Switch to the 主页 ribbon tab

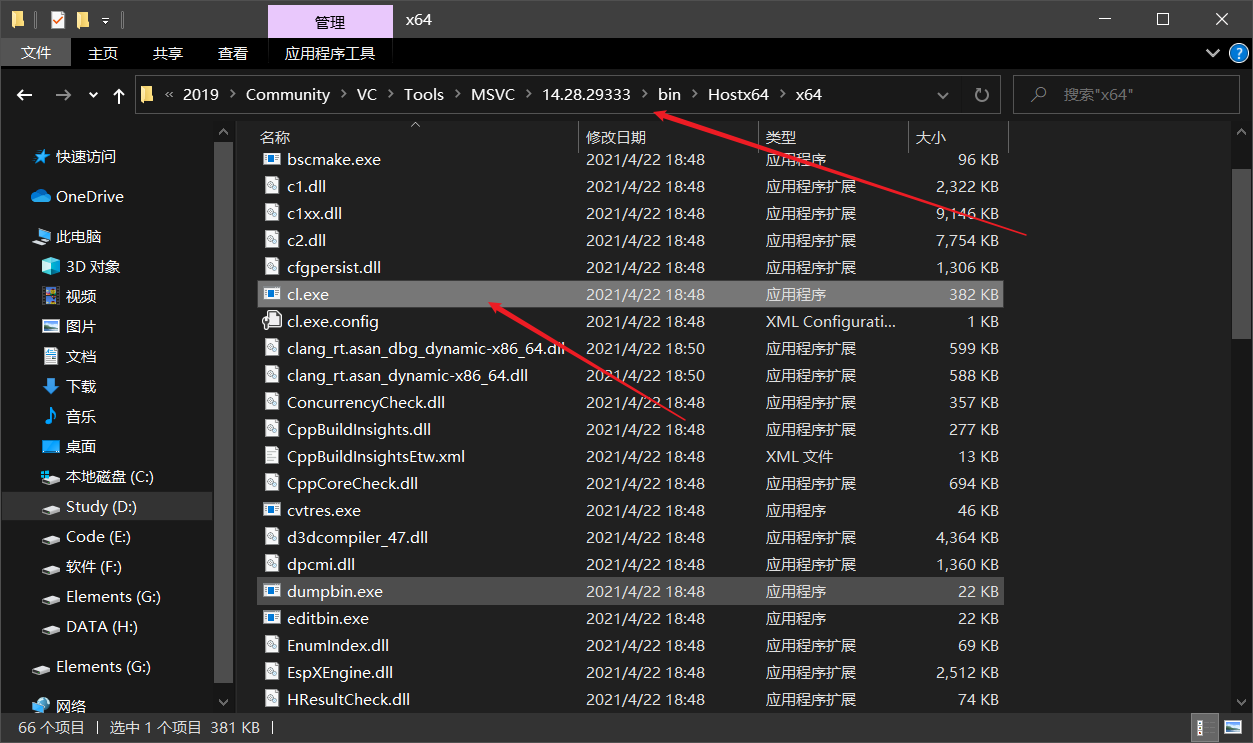(x=103, y=54)
